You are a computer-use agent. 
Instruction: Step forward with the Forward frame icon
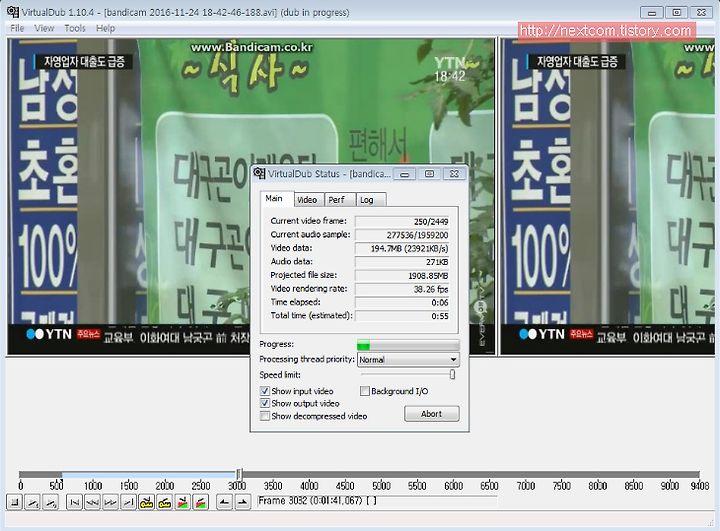[x=110, y=503]
